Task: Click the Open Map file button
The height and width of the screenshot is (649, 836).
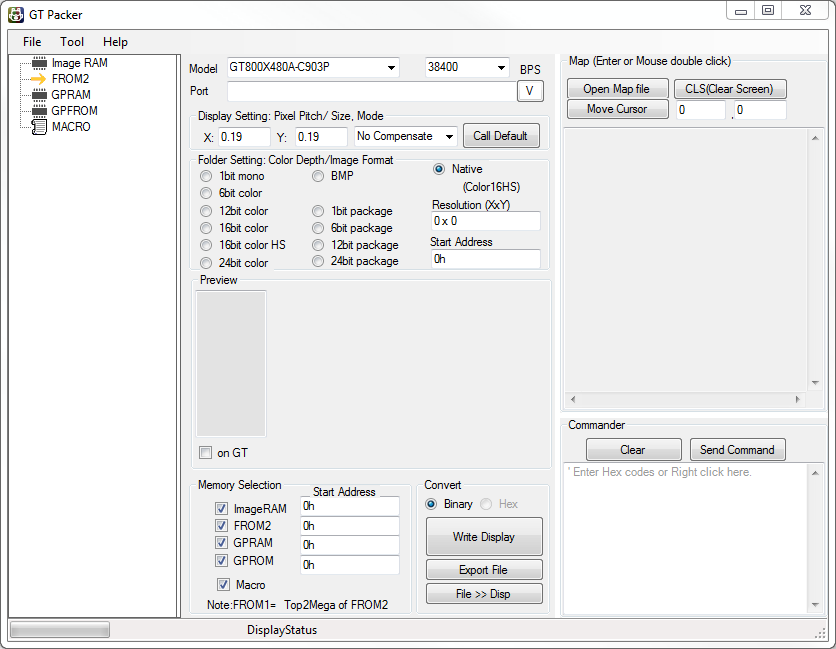Action: tap(616, 89)
